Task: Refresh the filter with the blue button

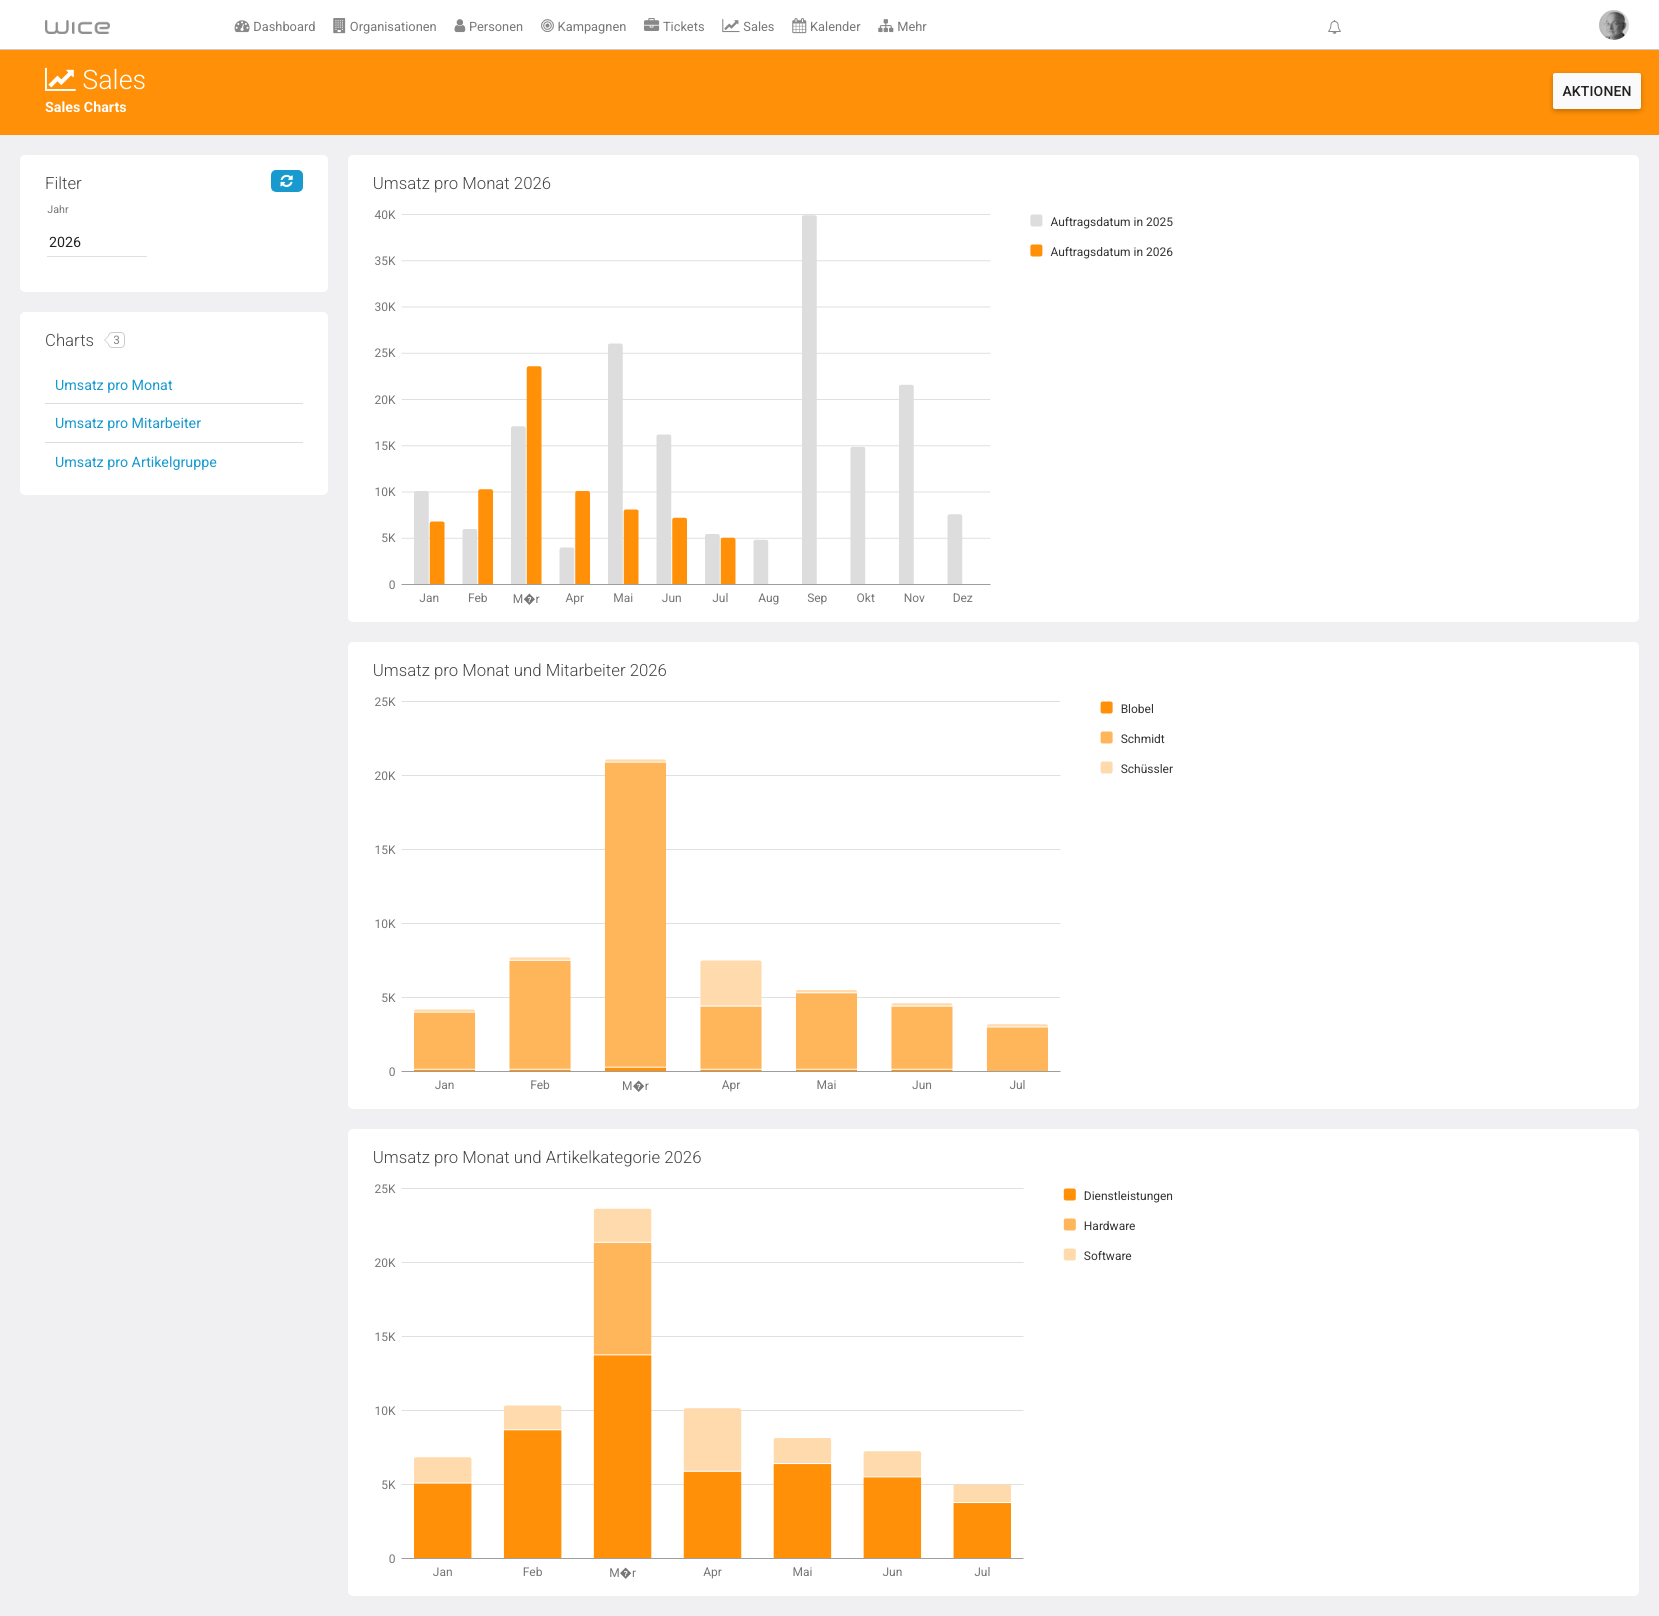Action: click(287, 181)
